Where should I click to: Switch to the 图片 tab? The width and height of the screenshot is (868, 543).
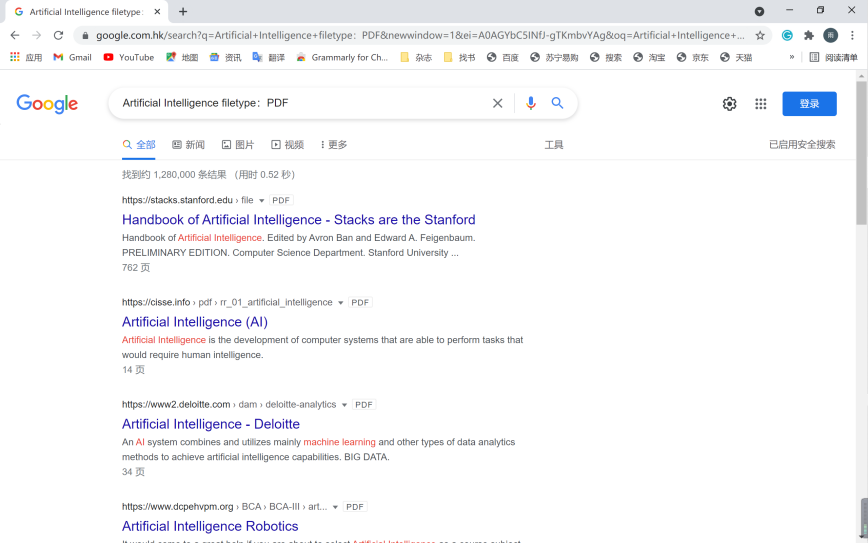(238, 144)
